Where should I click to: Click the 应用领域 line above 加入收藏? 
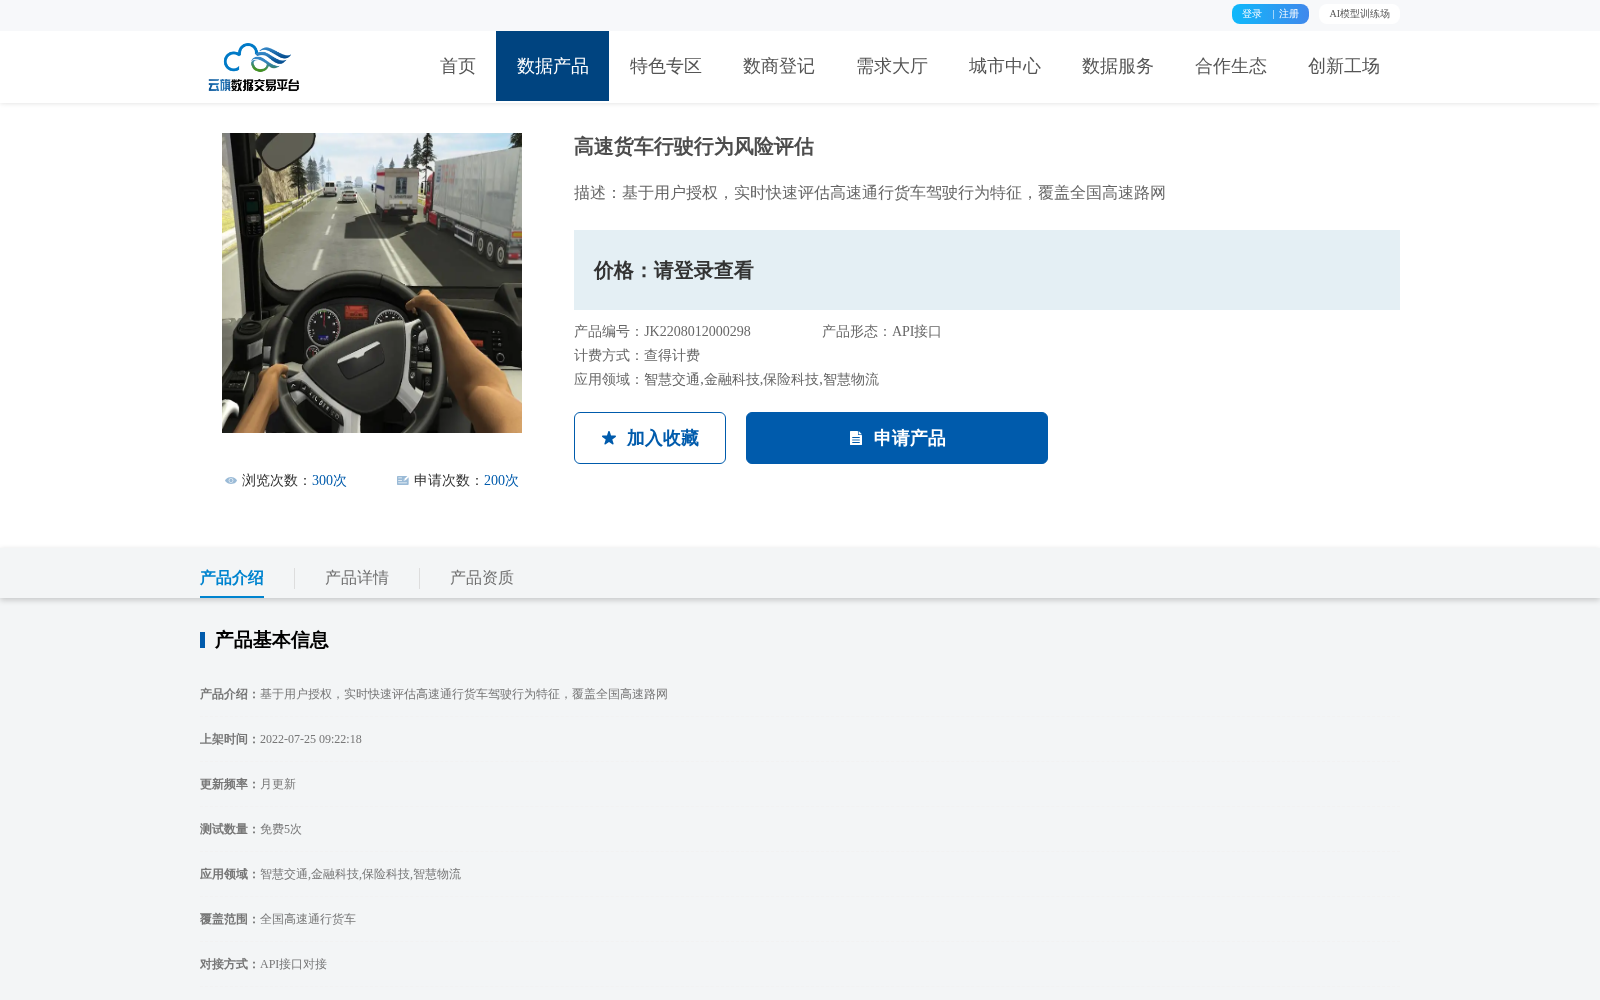tap(726, 380)
